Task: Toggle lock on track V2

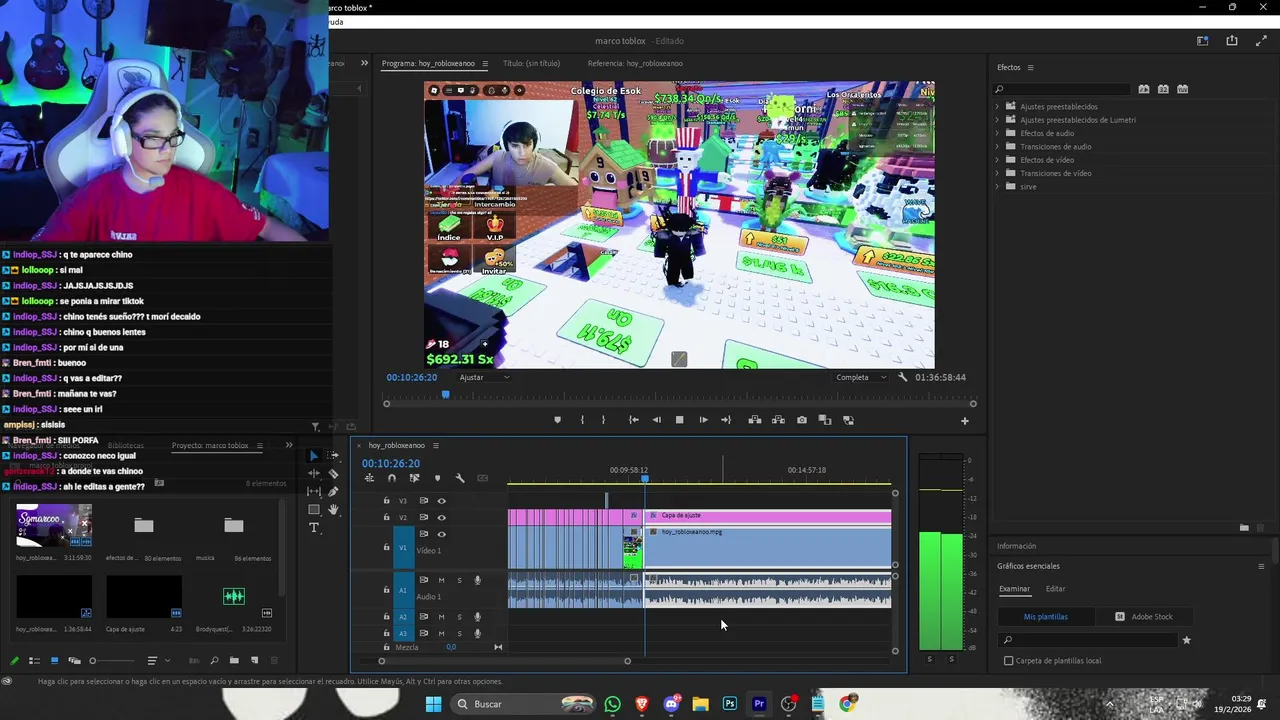Action: [387, 517]
